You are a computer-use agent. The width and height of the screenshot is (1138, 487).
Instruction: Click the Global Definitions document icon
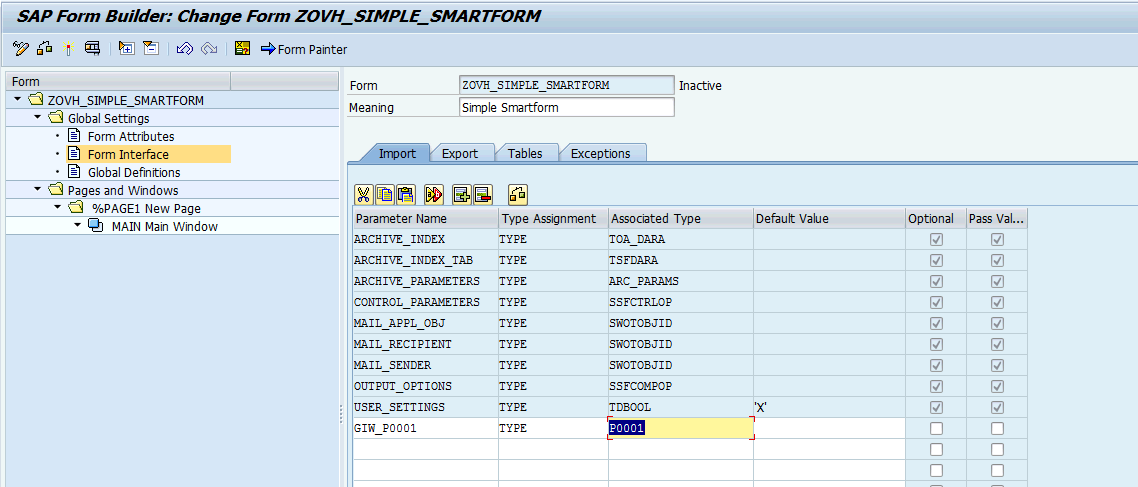coord(73,172)
